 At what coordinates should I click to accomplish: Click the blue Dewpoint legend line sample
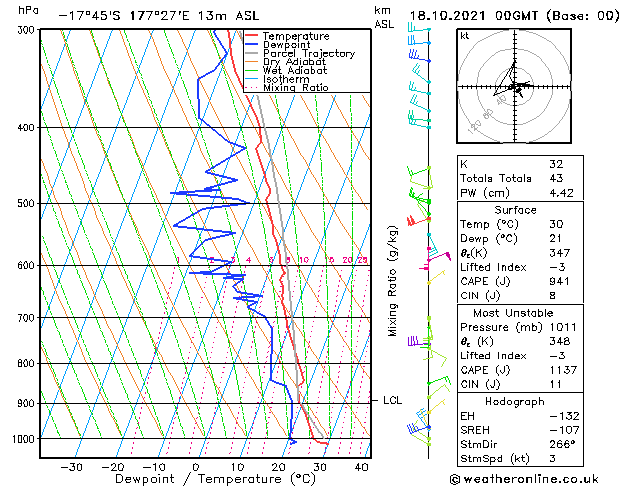pyautogui.click(x=252, y=44)
